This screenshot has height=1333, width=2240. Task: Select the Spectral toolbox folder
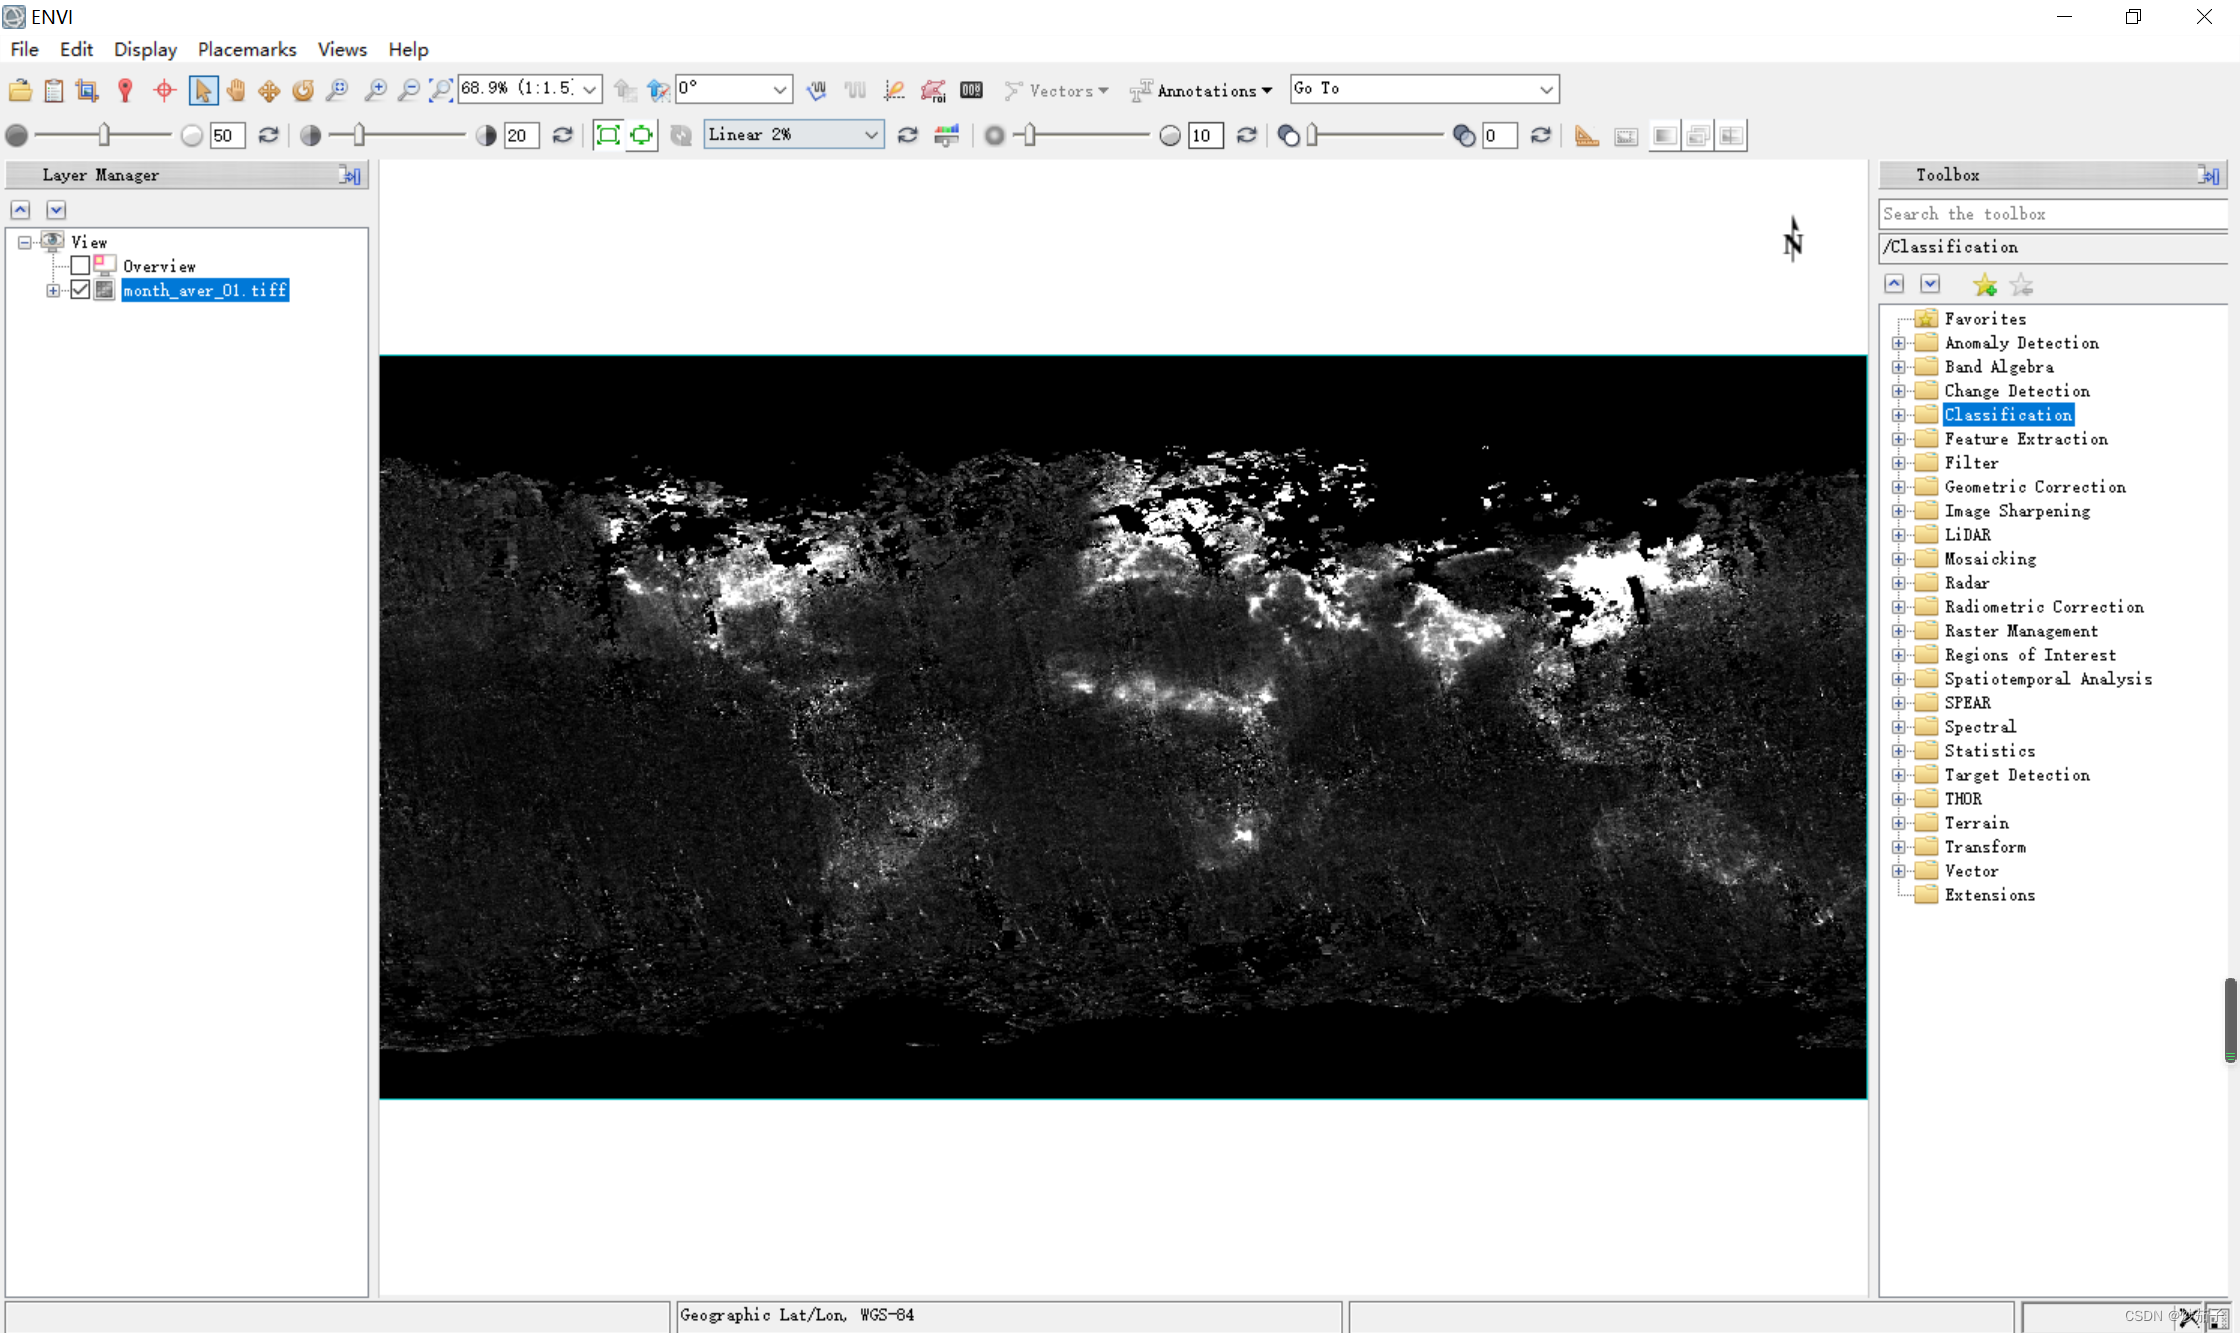point(1980,727)
